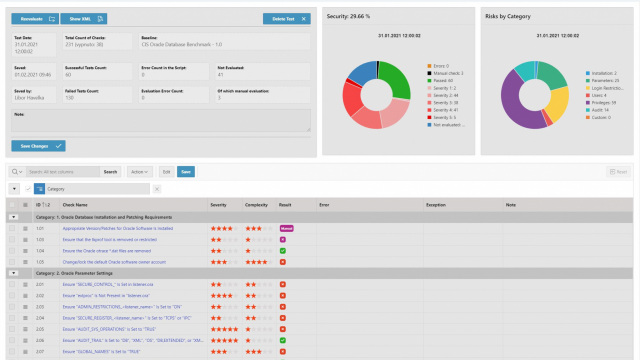Sort by the Severity column header
This screenshot has width=640, height=360.
218,205
